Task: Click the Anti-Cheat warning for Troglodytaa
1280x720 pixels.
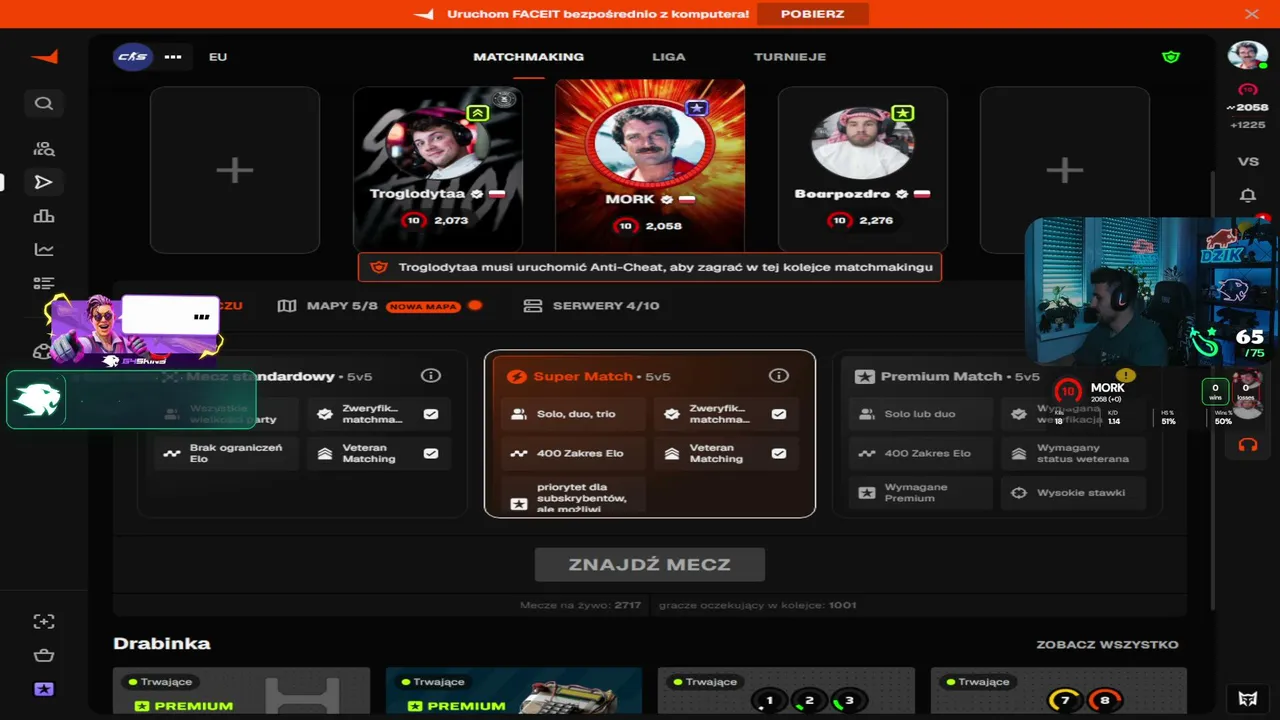Action: (650, 267)
